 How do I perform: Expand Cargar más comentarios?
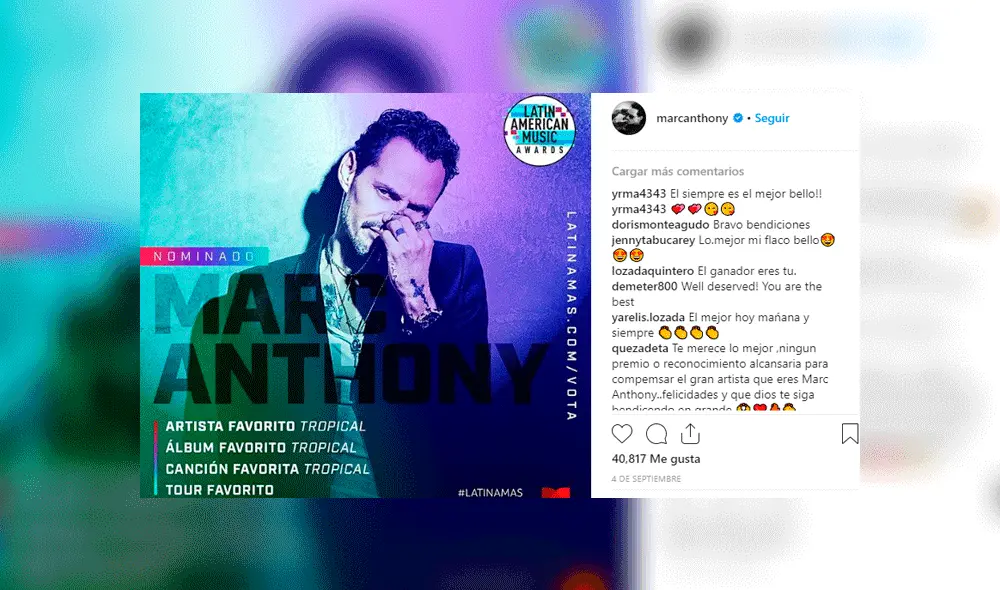677,171
